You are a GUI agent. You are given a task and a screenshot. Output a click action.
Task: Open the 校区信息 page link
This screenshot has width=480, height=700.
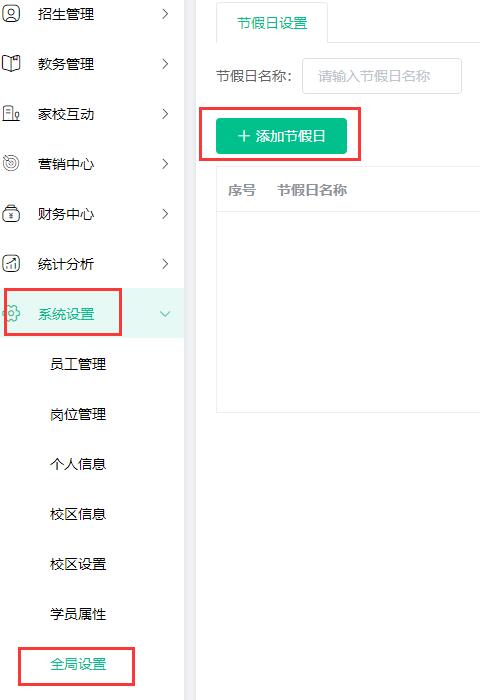tap(78, 514)
